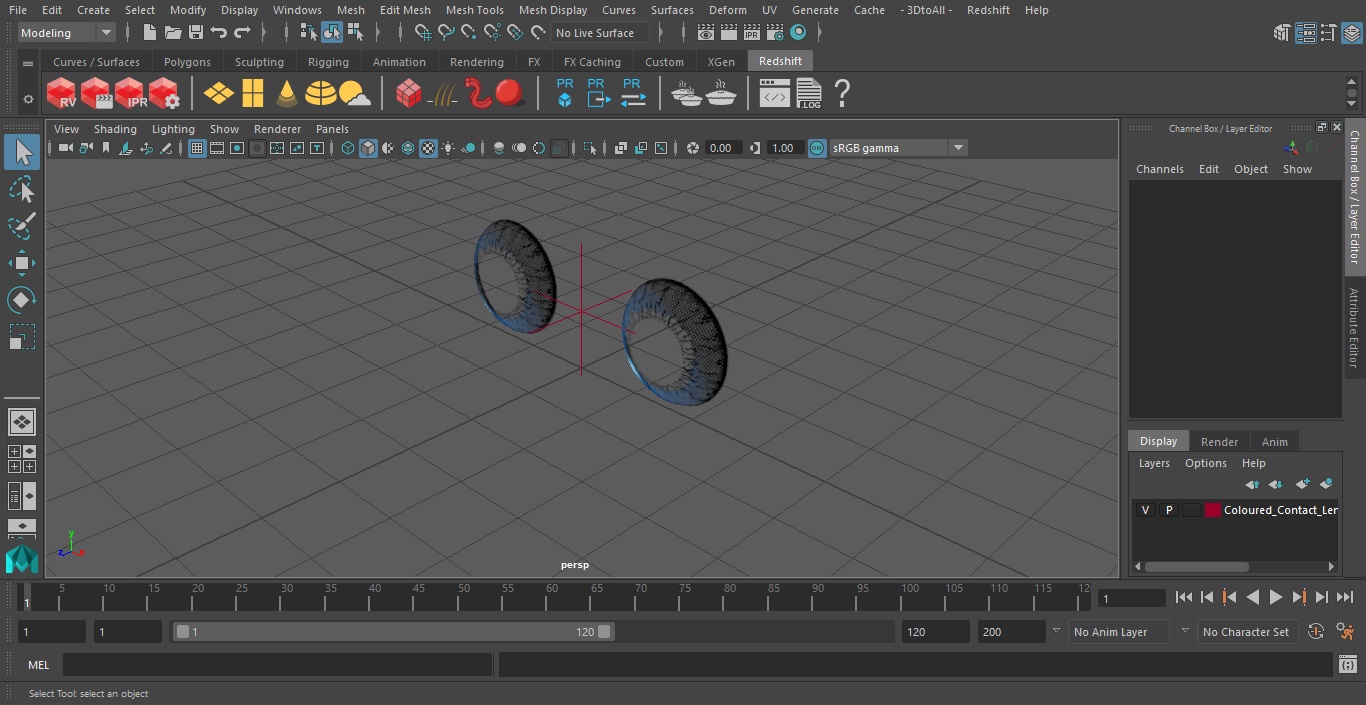Open the Attribute Editor side tab

tap(1354, 328)
